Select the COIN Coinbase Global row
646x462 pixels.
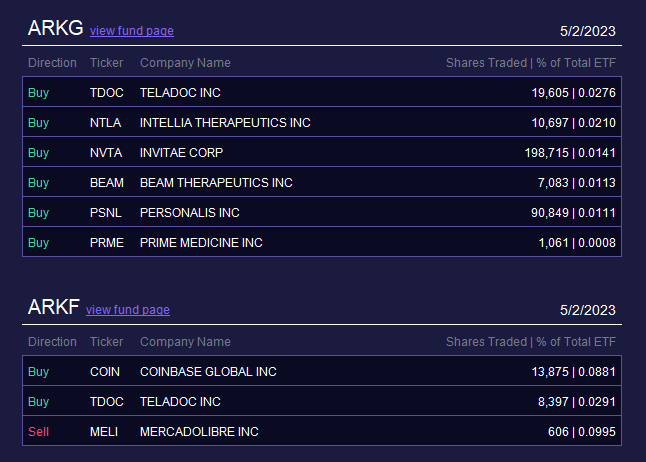point(322,371)
